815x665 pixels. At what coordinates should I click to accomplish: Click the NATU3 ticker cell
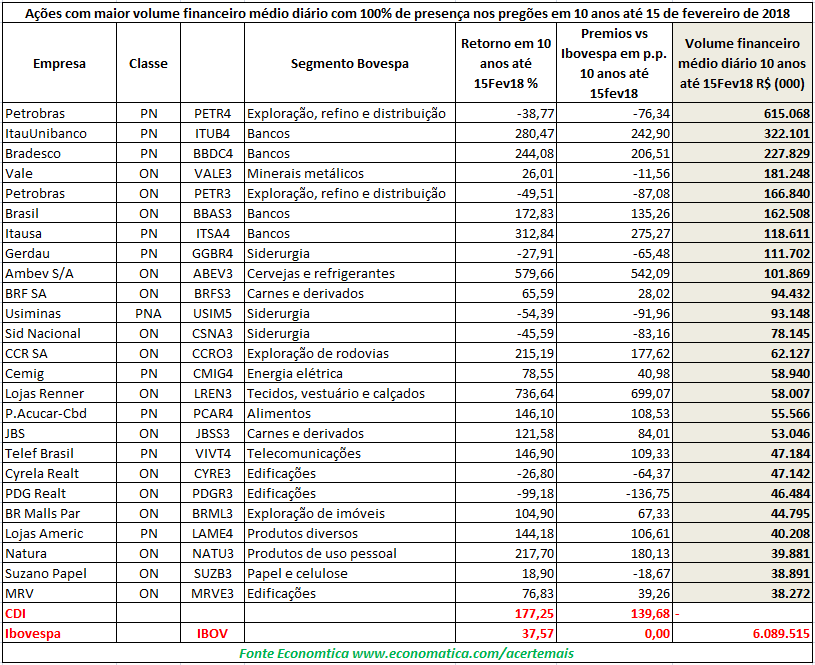tap(212, 554)
